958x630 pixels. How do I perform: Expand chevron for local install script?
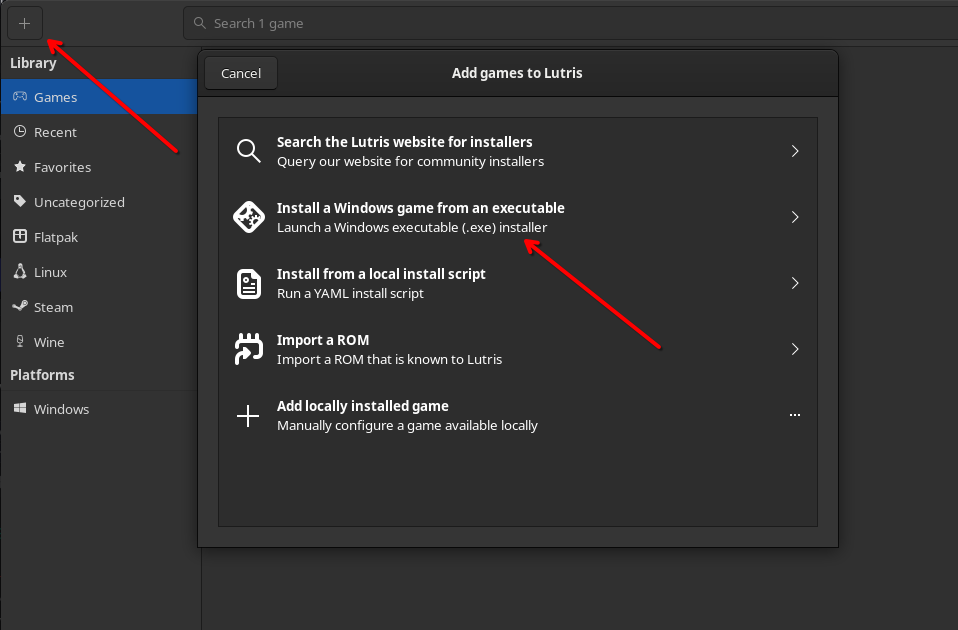click(x=795, y=283)
